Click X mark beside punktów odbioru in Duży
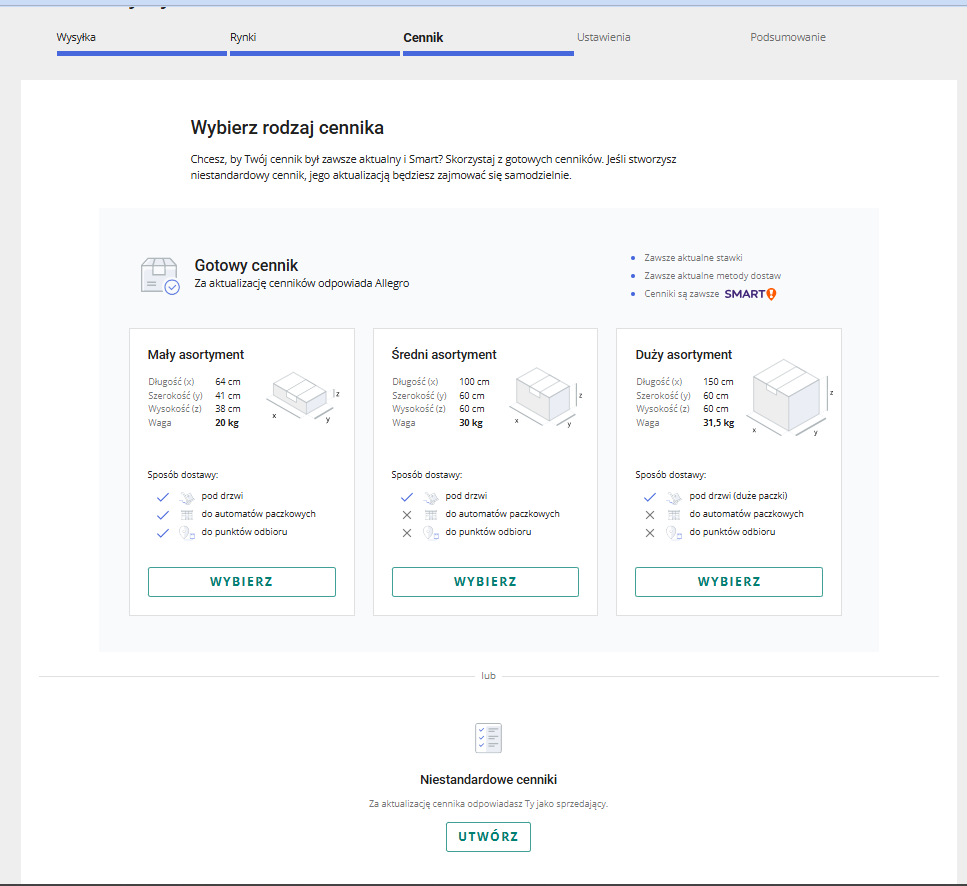 click(650, 533)
